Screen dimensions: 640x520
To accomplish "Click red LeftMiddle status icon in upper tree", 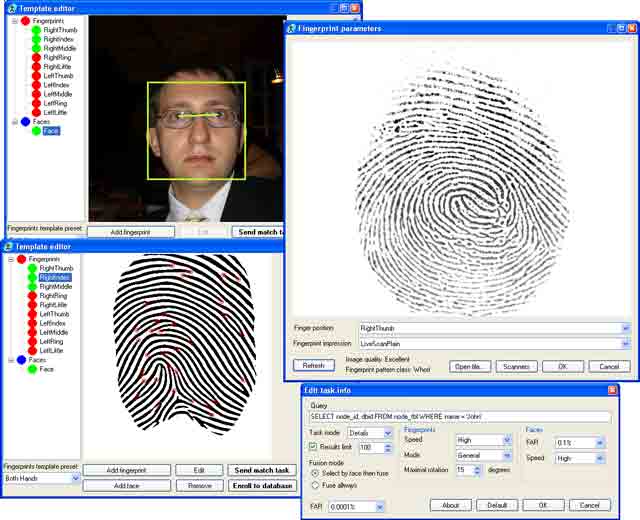I will pyautogui.click(x=36, y=94).
